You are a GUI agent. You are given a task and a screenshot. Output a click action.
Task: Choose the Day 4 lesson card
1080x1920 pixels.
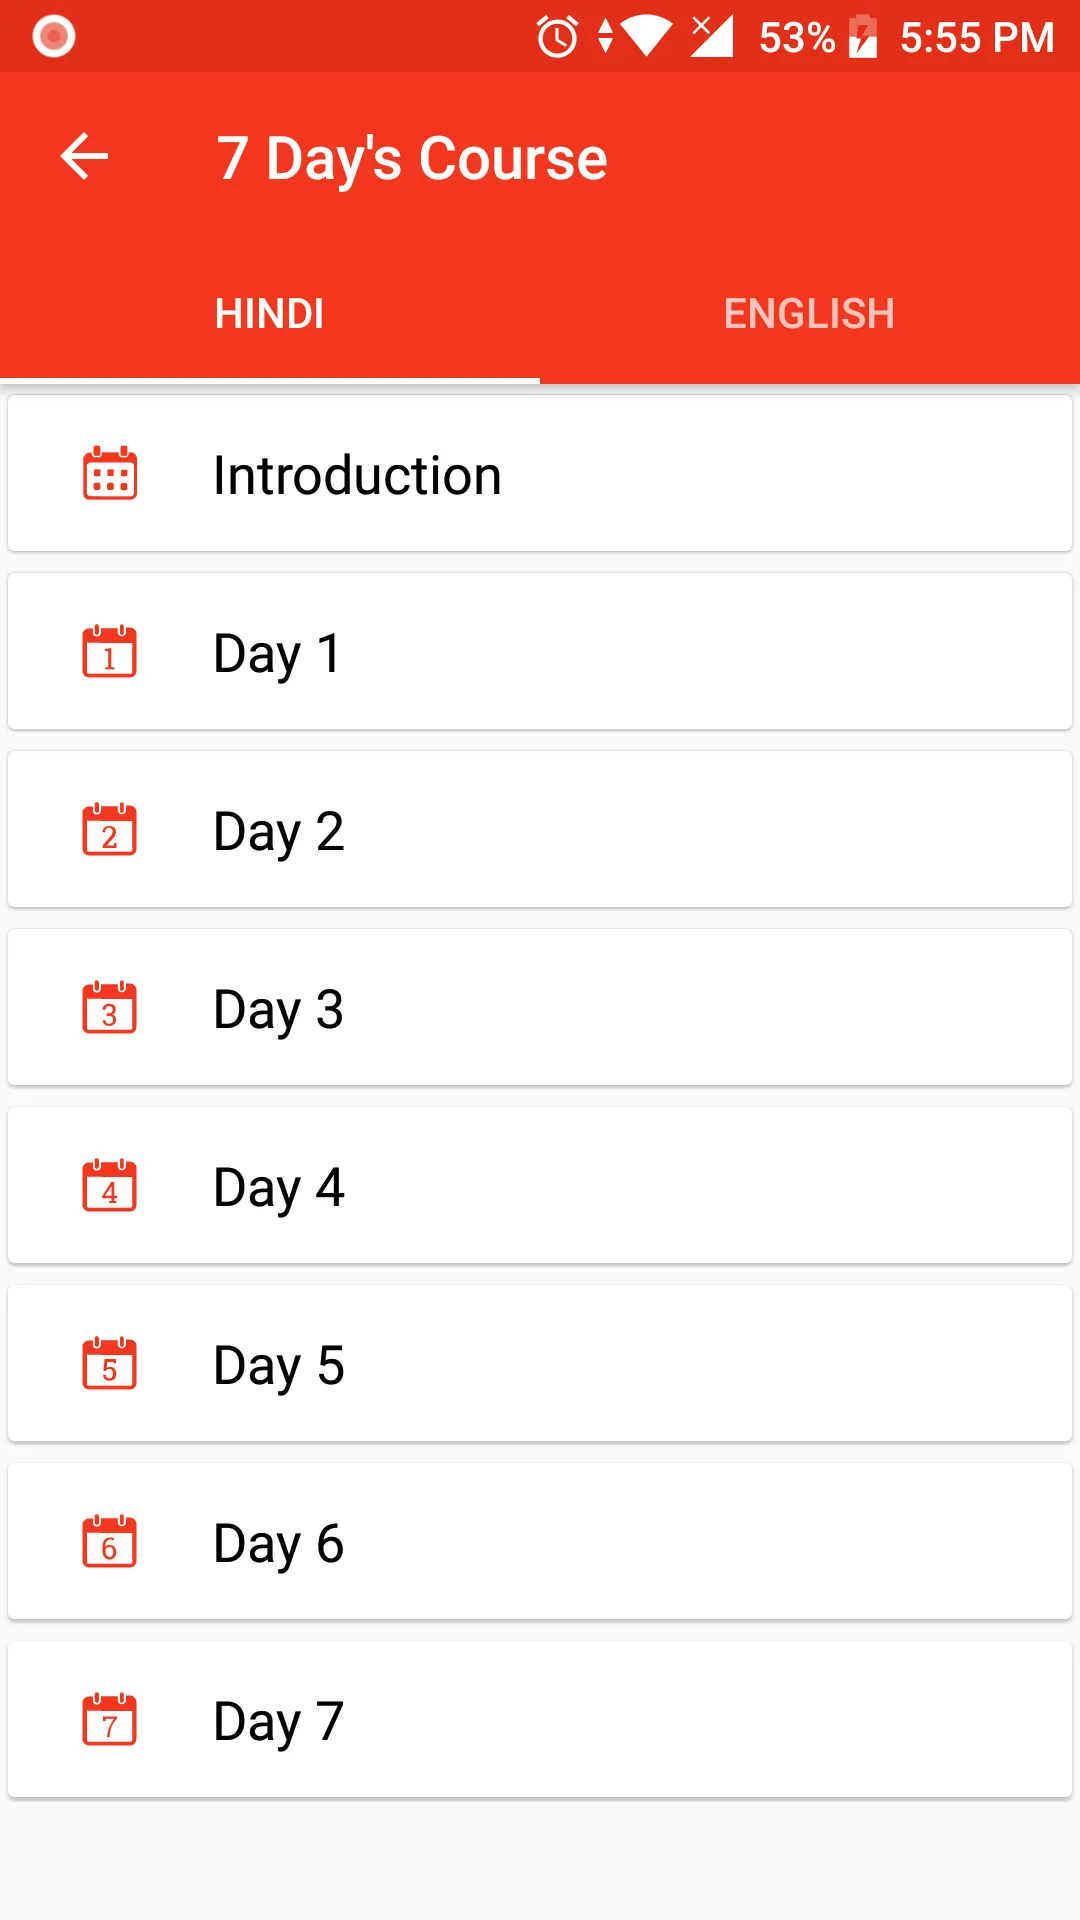coord(540,1186)
